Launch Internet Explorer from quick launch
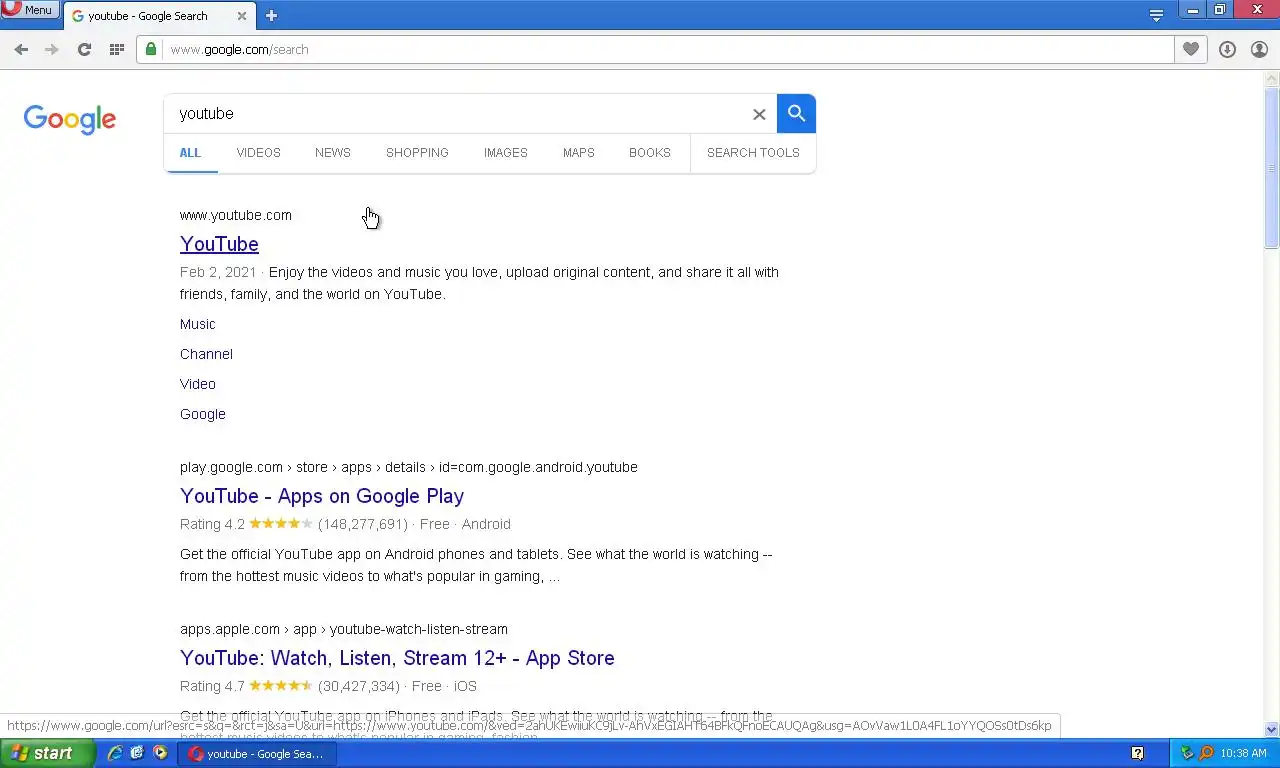 coord(115,754)
